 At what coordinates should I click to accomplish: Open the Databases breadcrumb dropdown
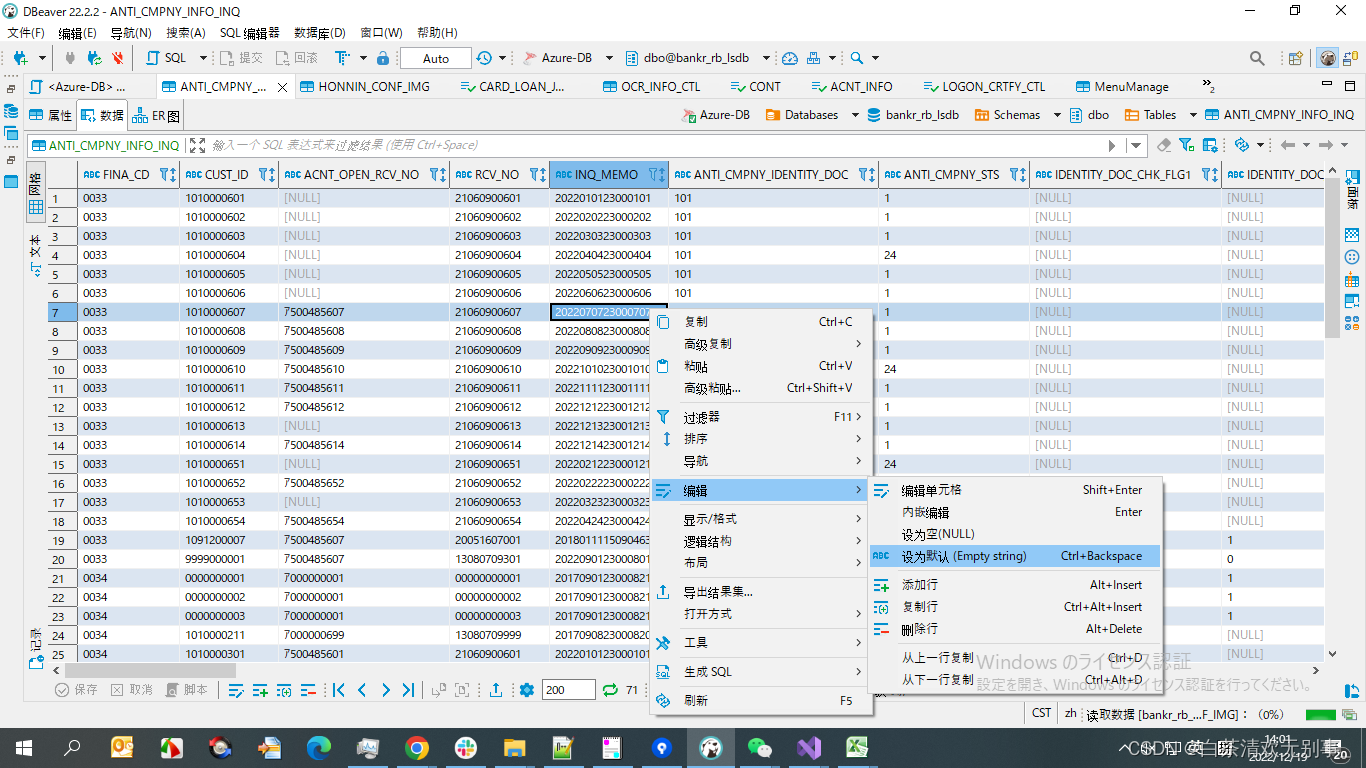coord(855,115)
